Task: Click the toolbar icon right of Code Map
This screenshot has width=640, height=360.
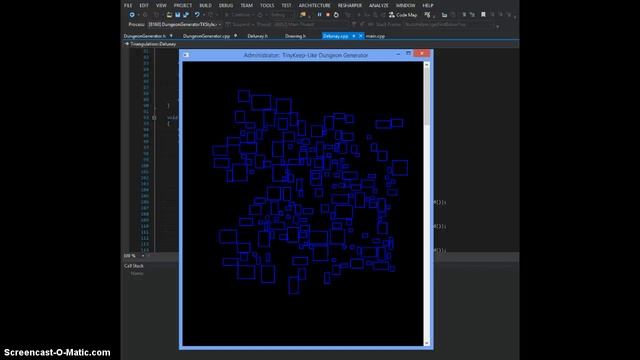Action: (x=427, y=15)
